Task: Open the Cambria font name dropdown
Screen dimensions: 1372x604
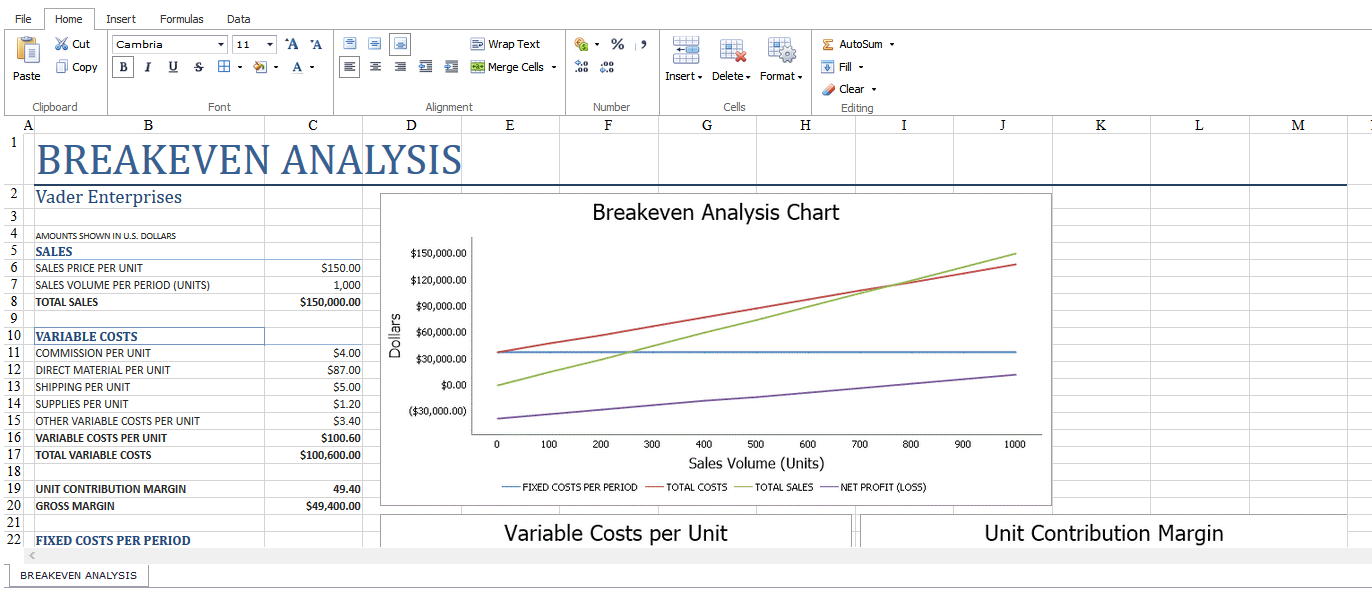Action: point(221,45)
